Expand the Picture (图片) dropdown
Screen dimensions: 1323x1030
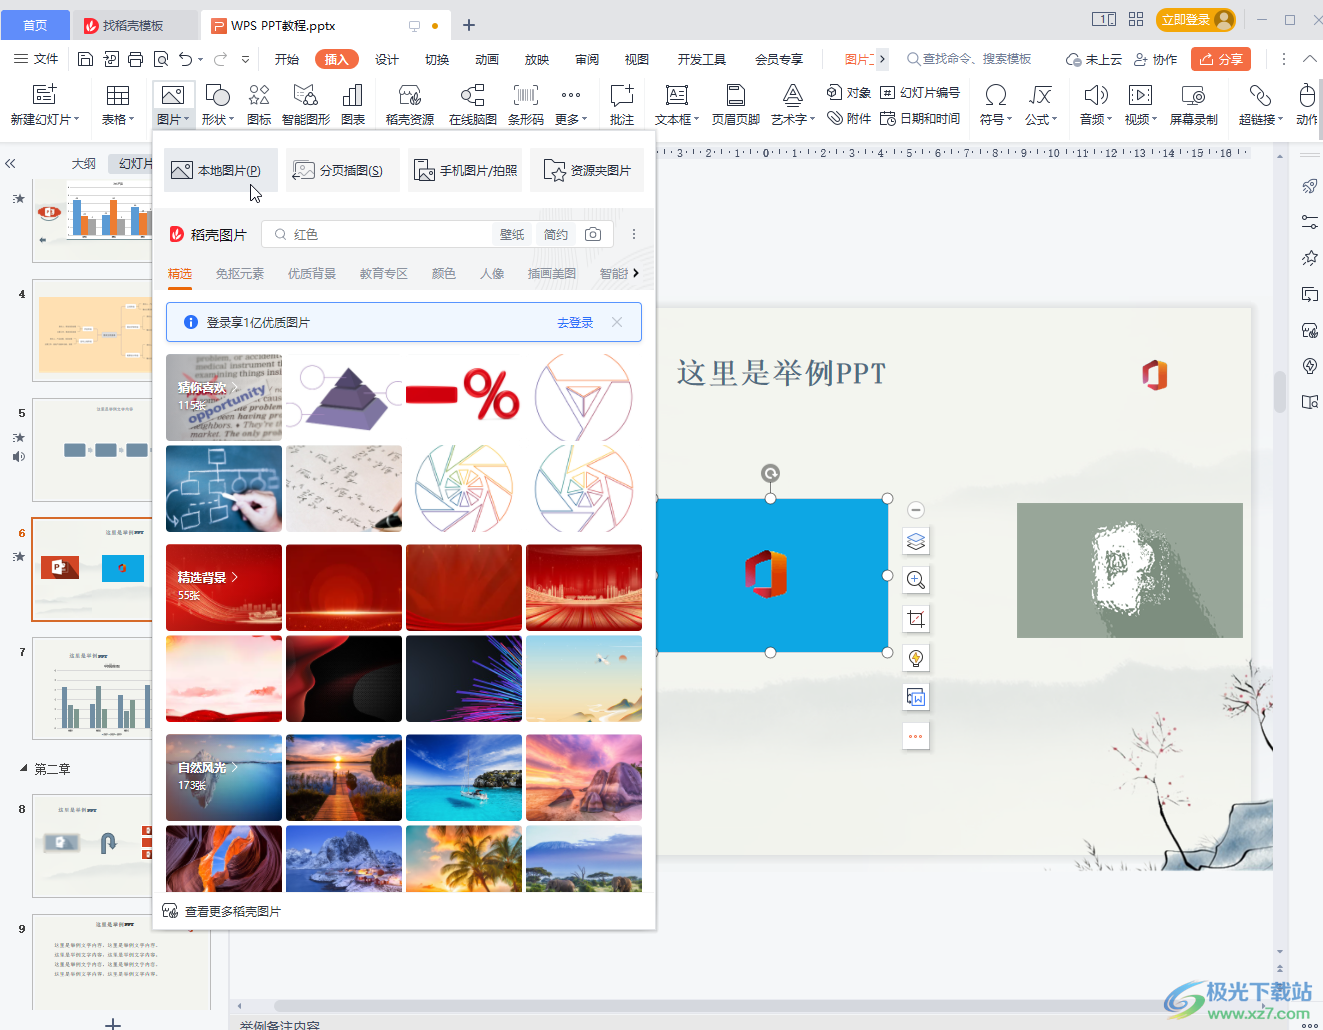[173, 119]
